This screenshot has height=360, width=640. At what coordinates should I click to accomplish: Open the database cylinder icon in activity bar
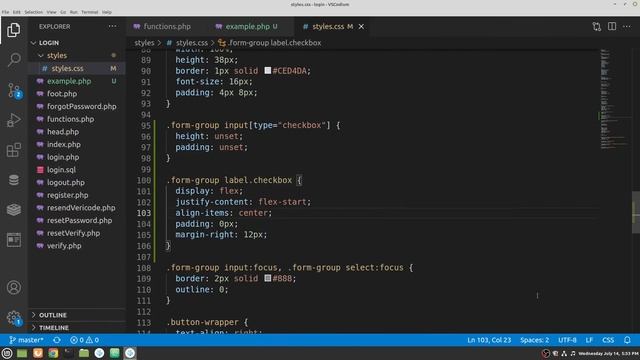[x=13, y=180]
